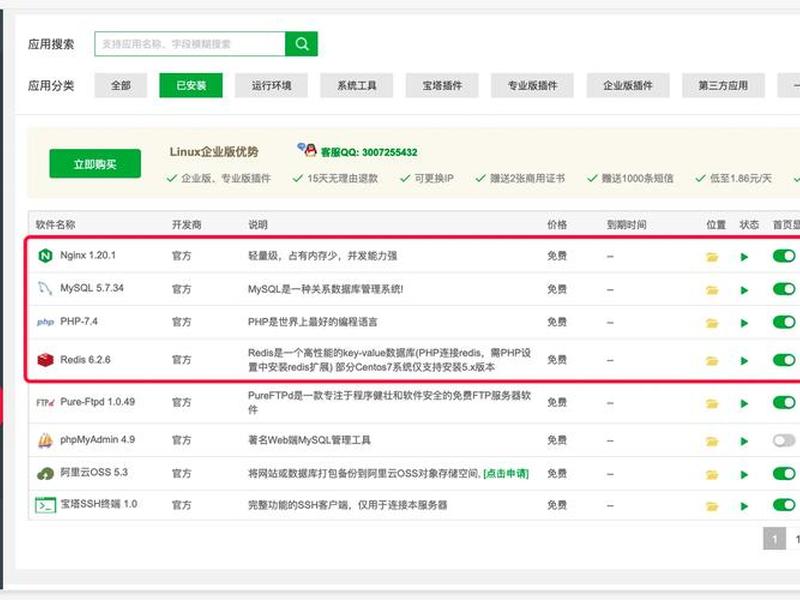Click phpMyAdmin status play icon

click(744, 441)
